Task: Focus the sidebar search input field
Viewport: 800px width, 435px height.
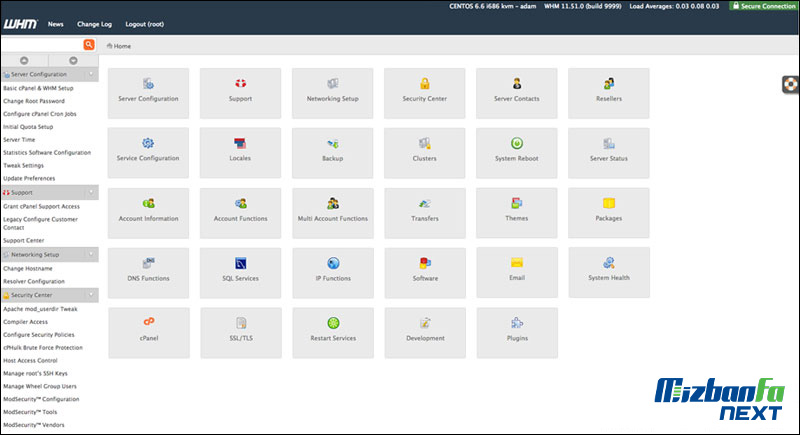Action: pos(40,45)
